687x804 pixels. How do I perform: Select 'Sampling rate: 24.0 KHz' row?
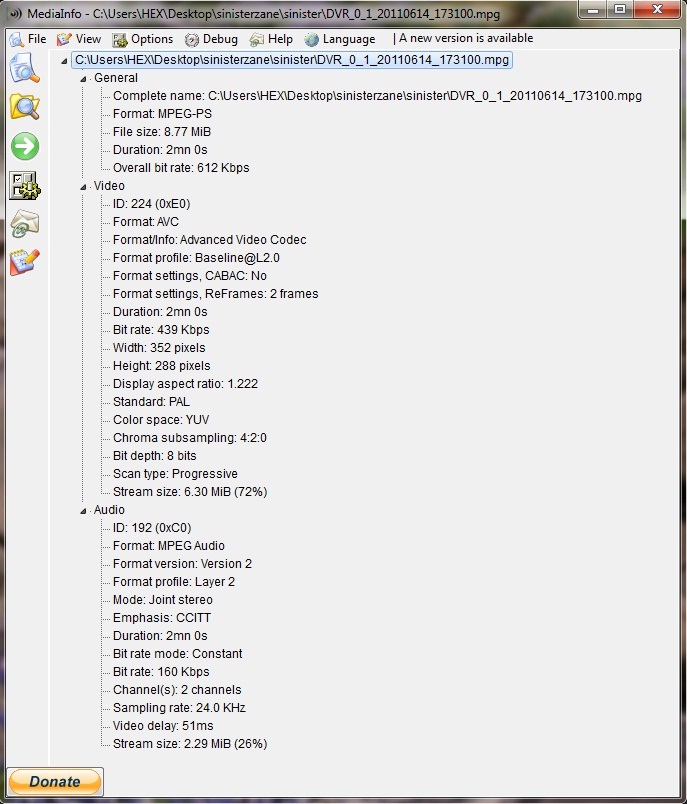179,708
